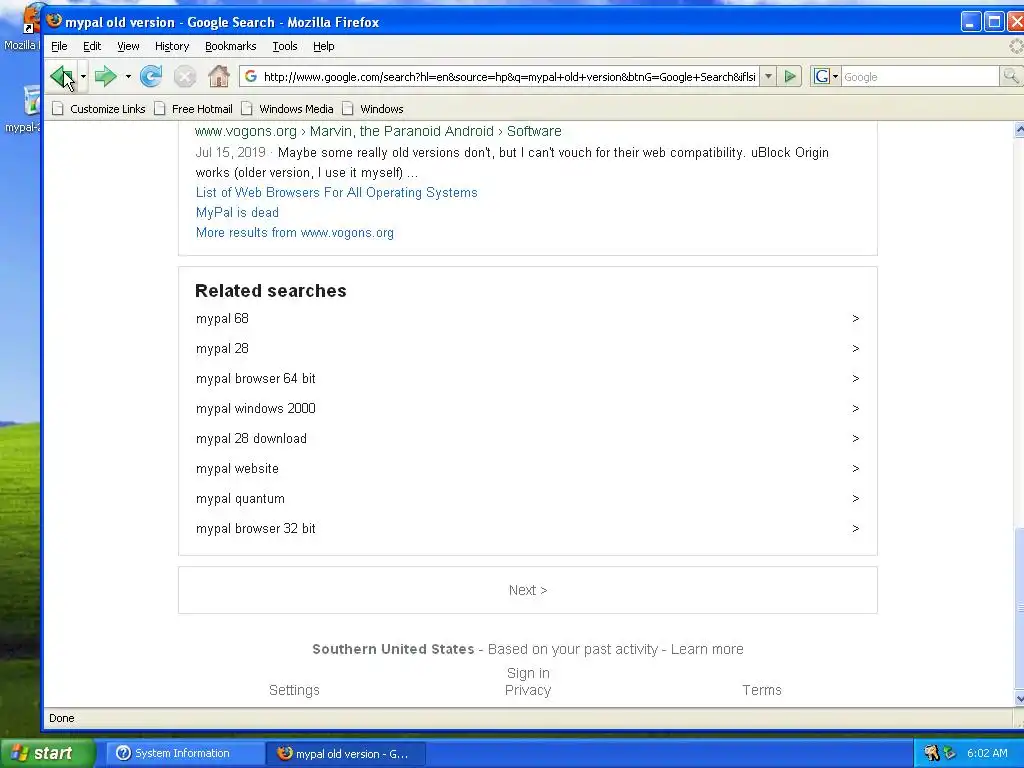
Task: Open the Start menu
Action: 48,753
